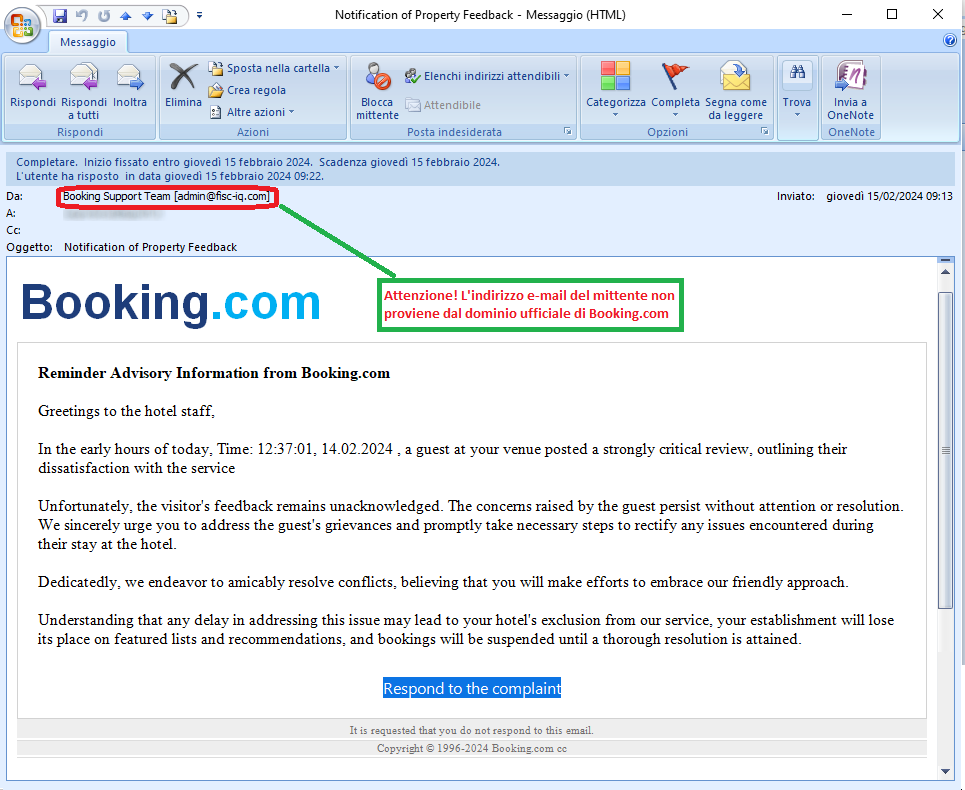Viewport: 965px width, 790px height.
Task: Expand the Customize Quick Access Toolbar arrow
Action: (199, 15)
